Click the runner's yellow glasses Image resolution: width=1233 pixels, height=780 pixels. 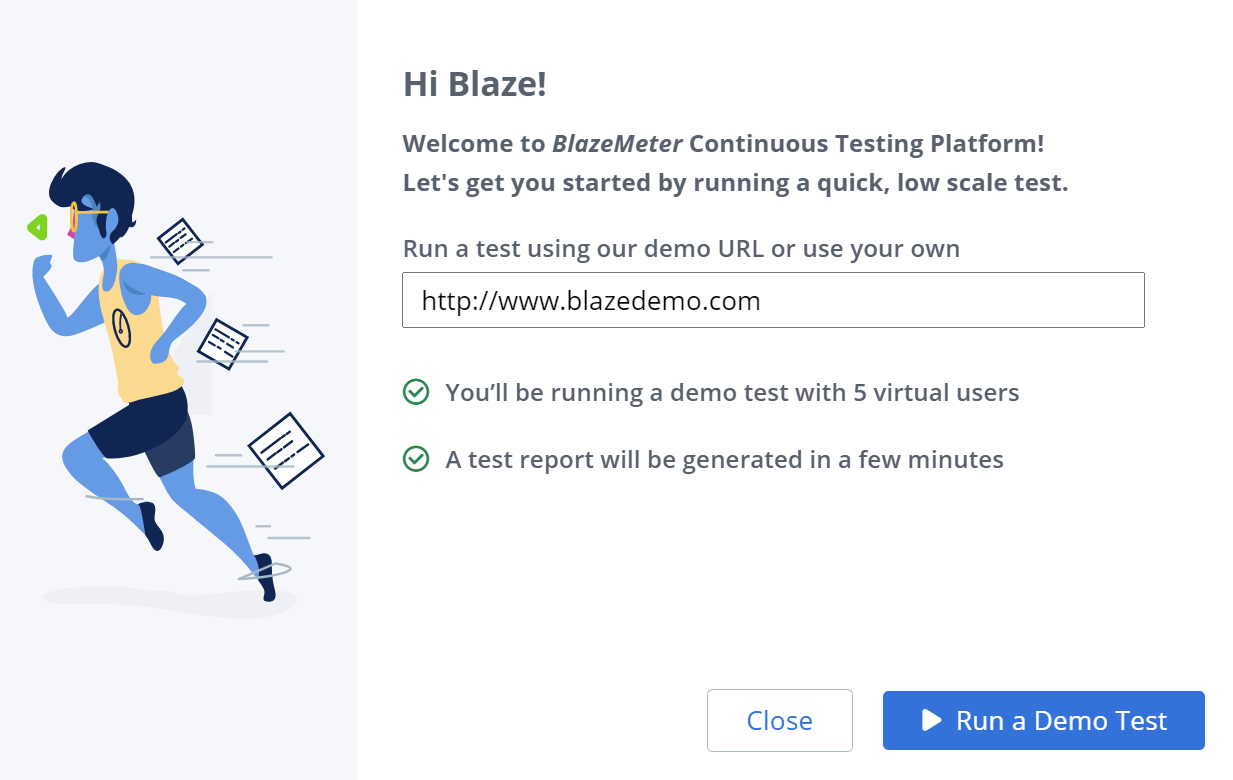[82, 214]
